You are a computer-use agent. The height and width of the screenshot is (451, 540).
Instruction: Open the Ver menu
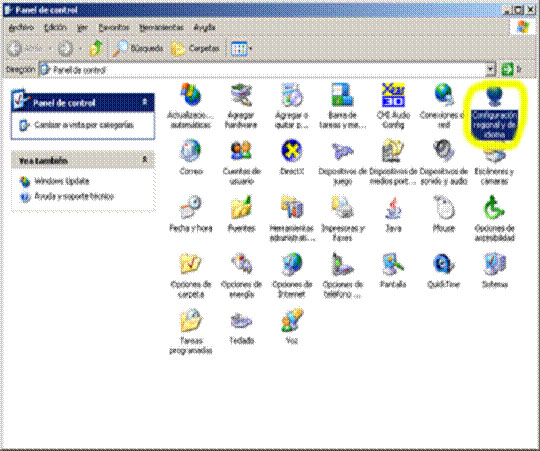point(82,27)
